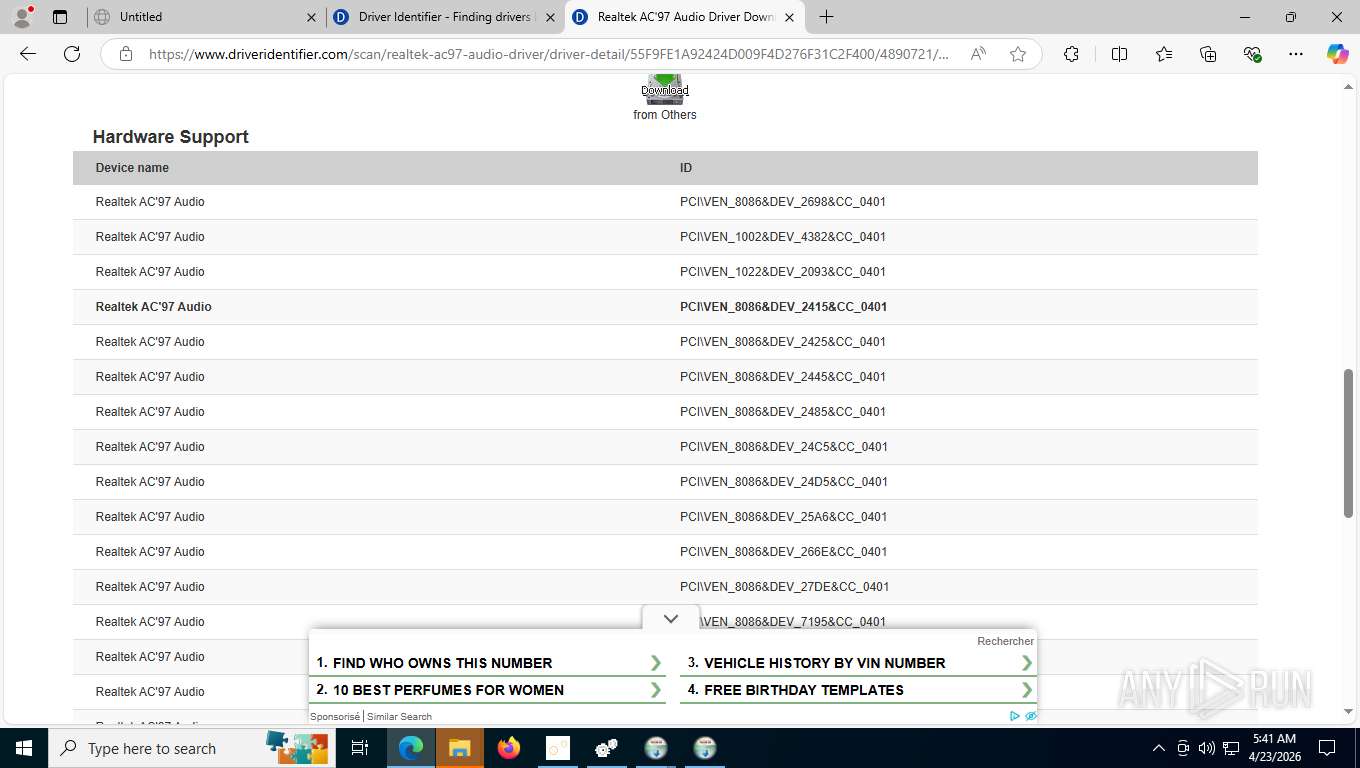Click the AdChoices icon in ad banner

point(1015,716)
